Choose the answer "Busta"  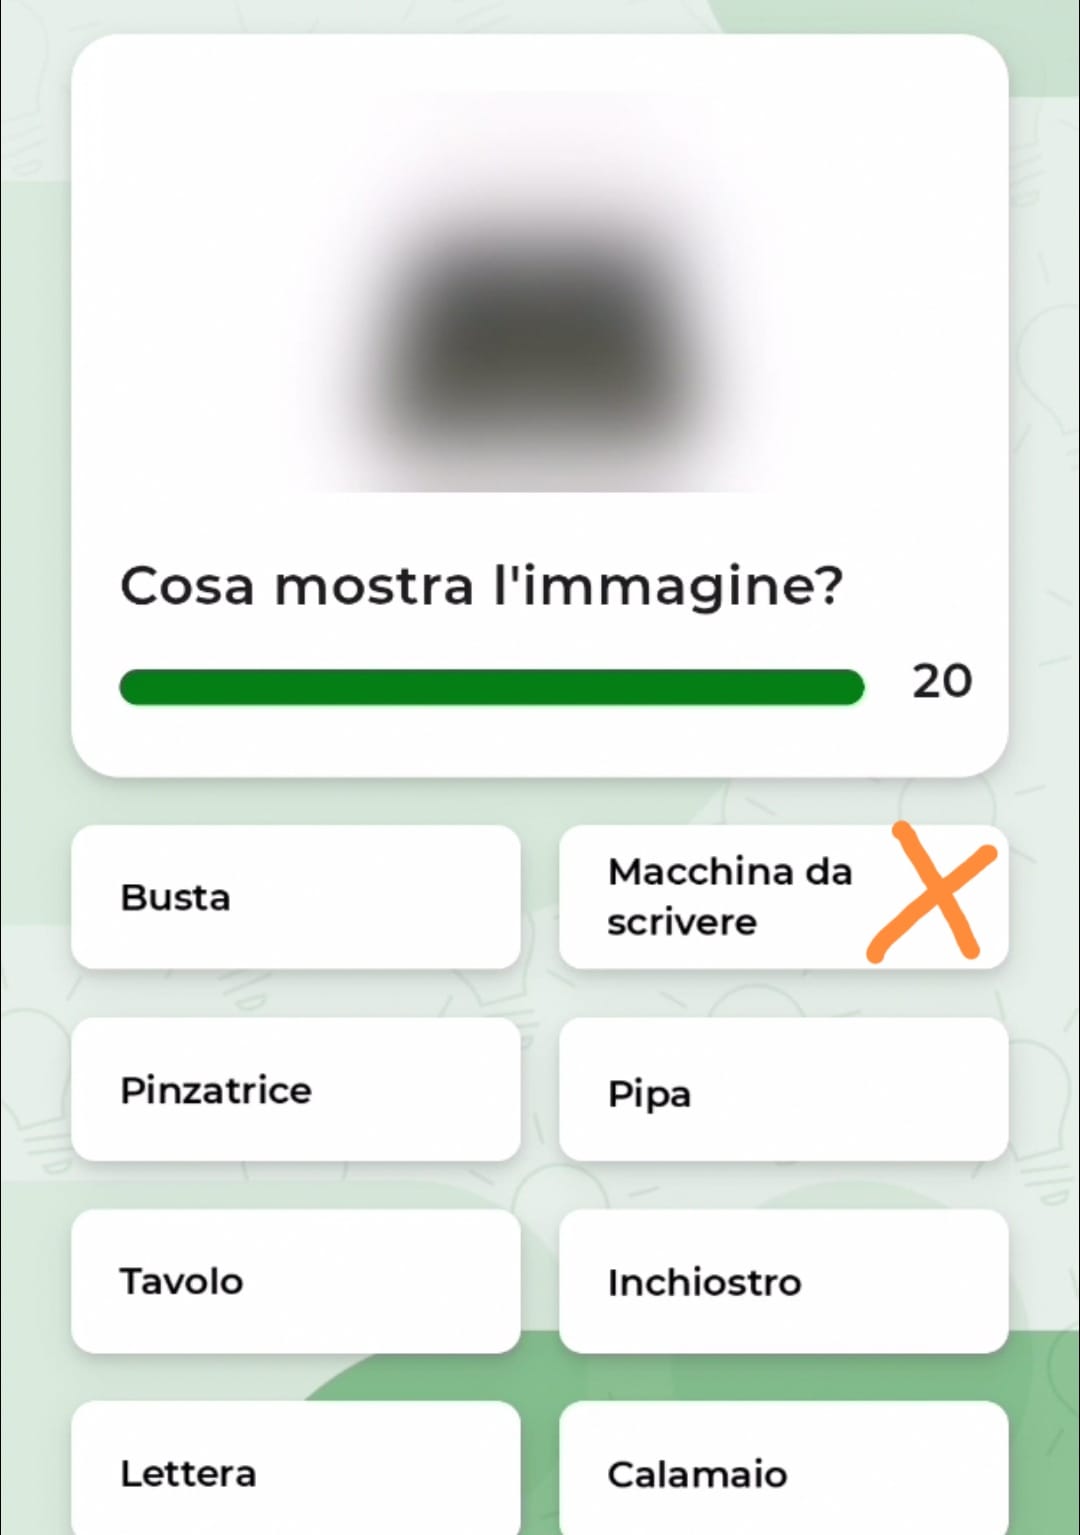pyautogui.click(x=296, y=897)
